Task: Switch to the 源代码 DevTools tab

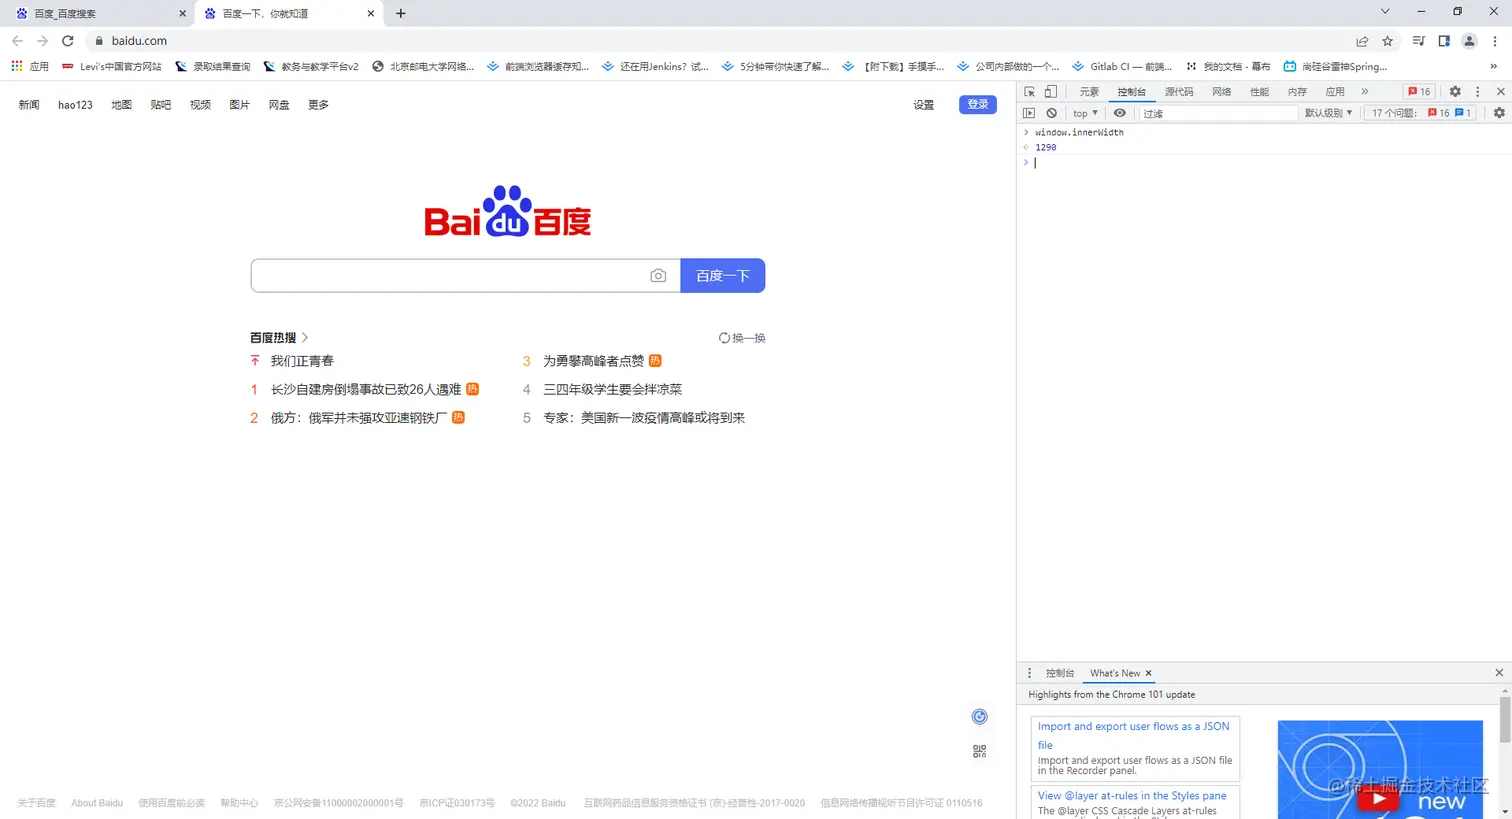Action: [1179, 91]
